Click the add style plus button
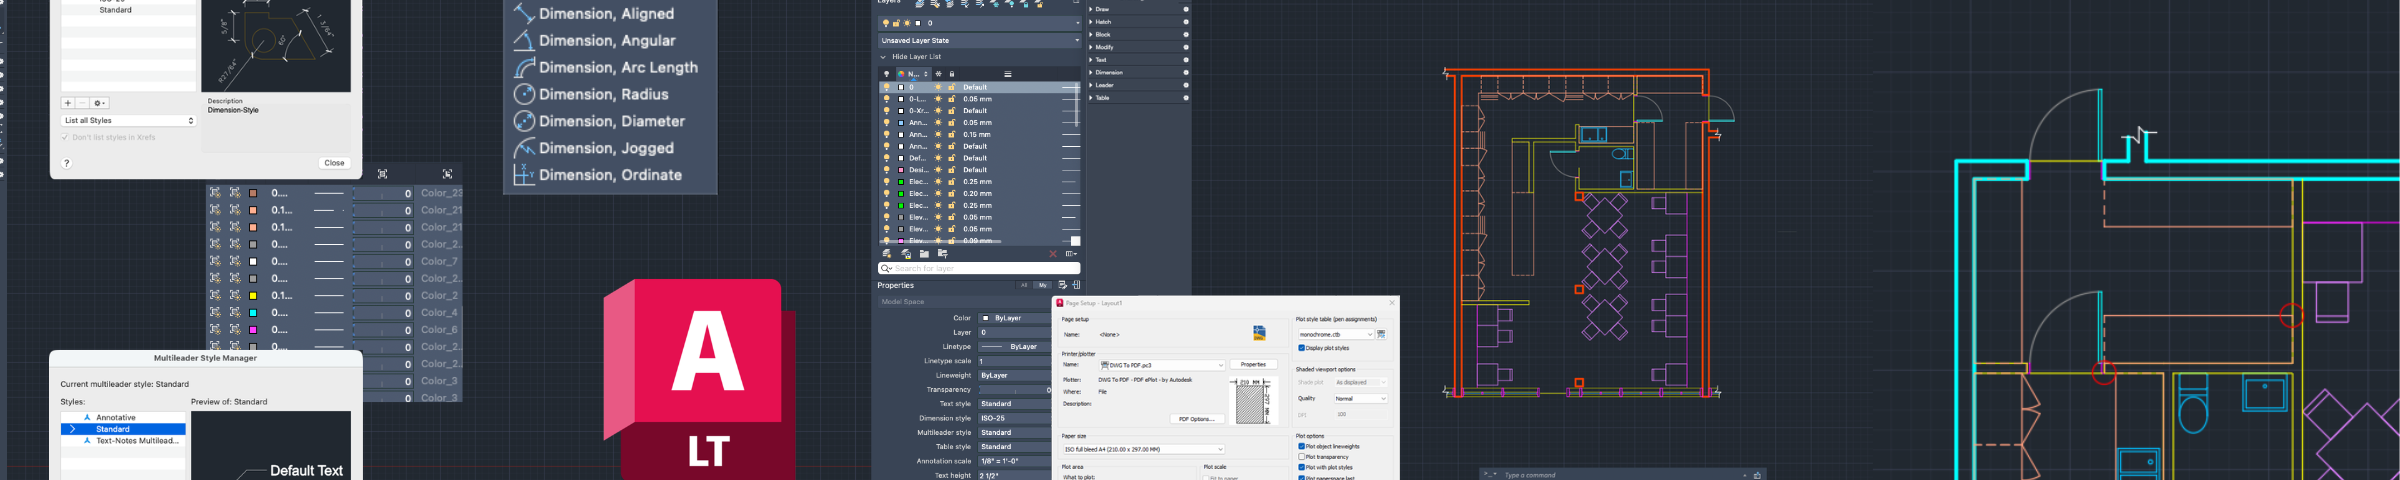The width and height of the screenshot is (2400, 480). tap(68, 103)
